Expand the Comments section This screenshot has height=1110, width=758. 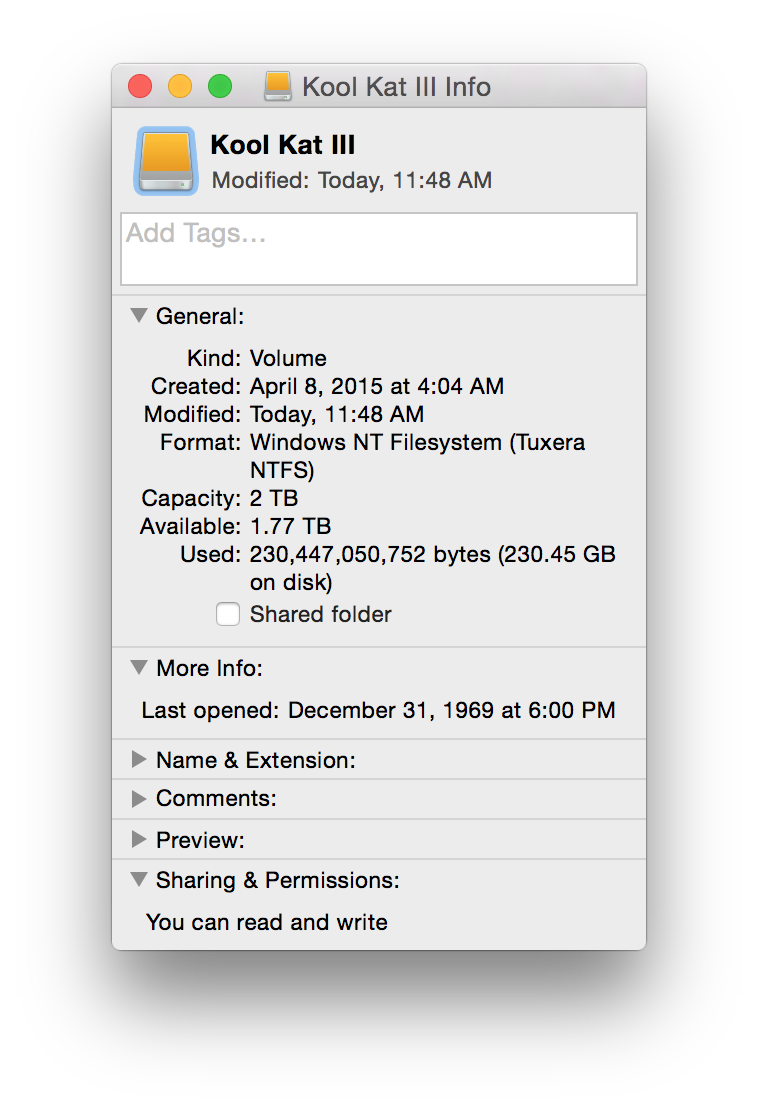click(139, 799)
